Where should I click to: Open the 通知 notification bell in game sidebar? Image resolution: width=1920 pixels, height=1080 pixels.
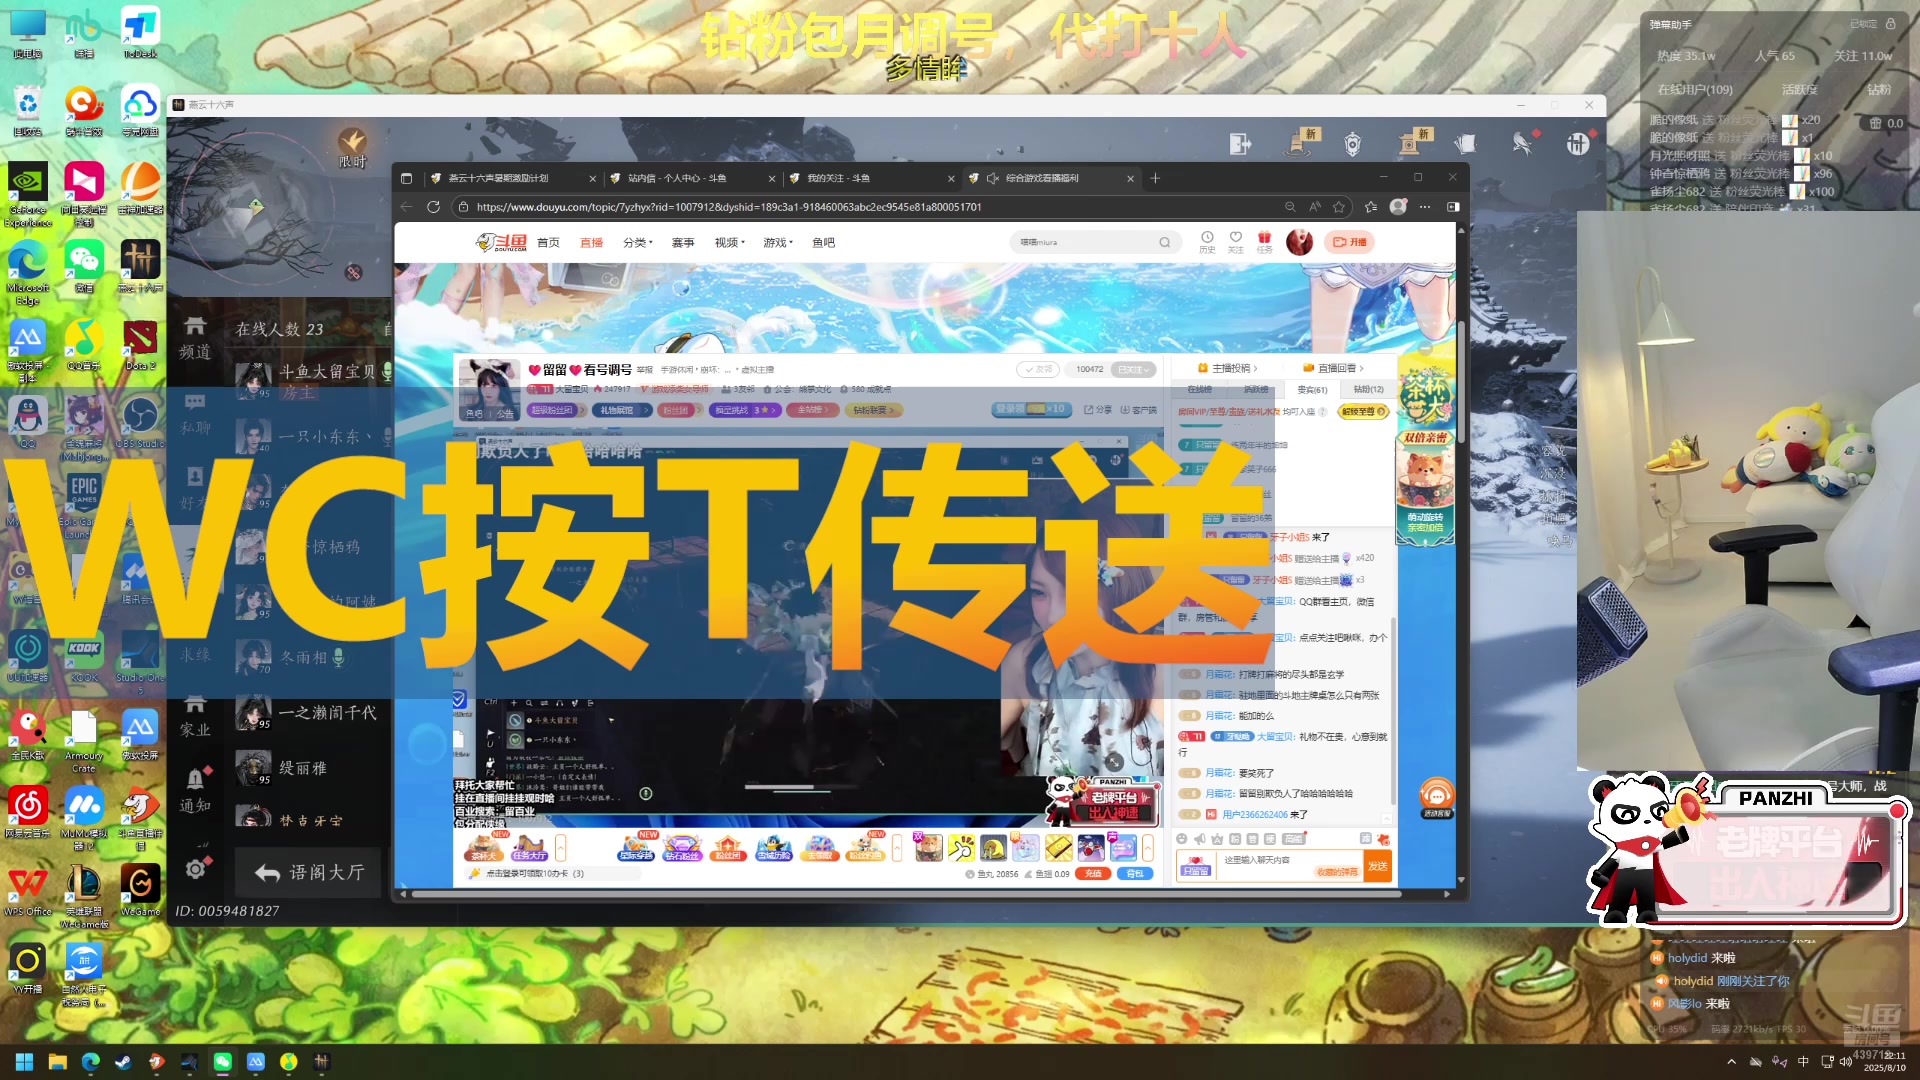(x=195, y=790)
